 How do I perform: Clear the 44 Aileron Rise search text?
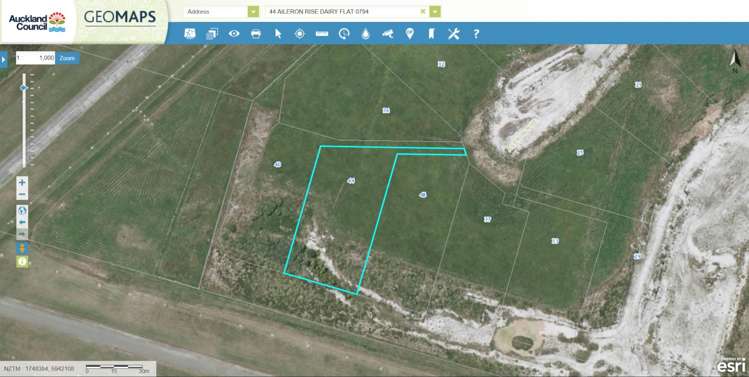tap(422, 11)
